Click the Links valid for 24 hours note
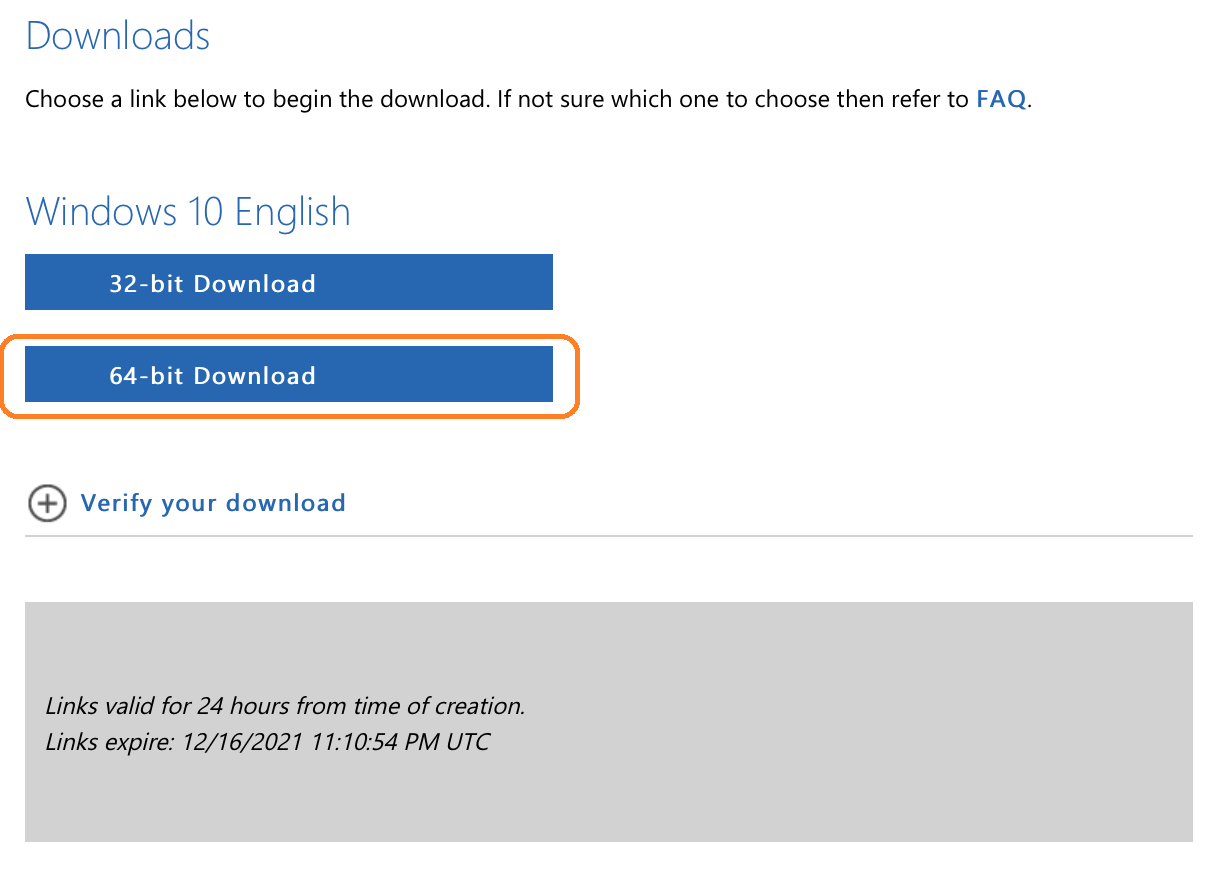The image size is (1230, 880). click(285, 706)
